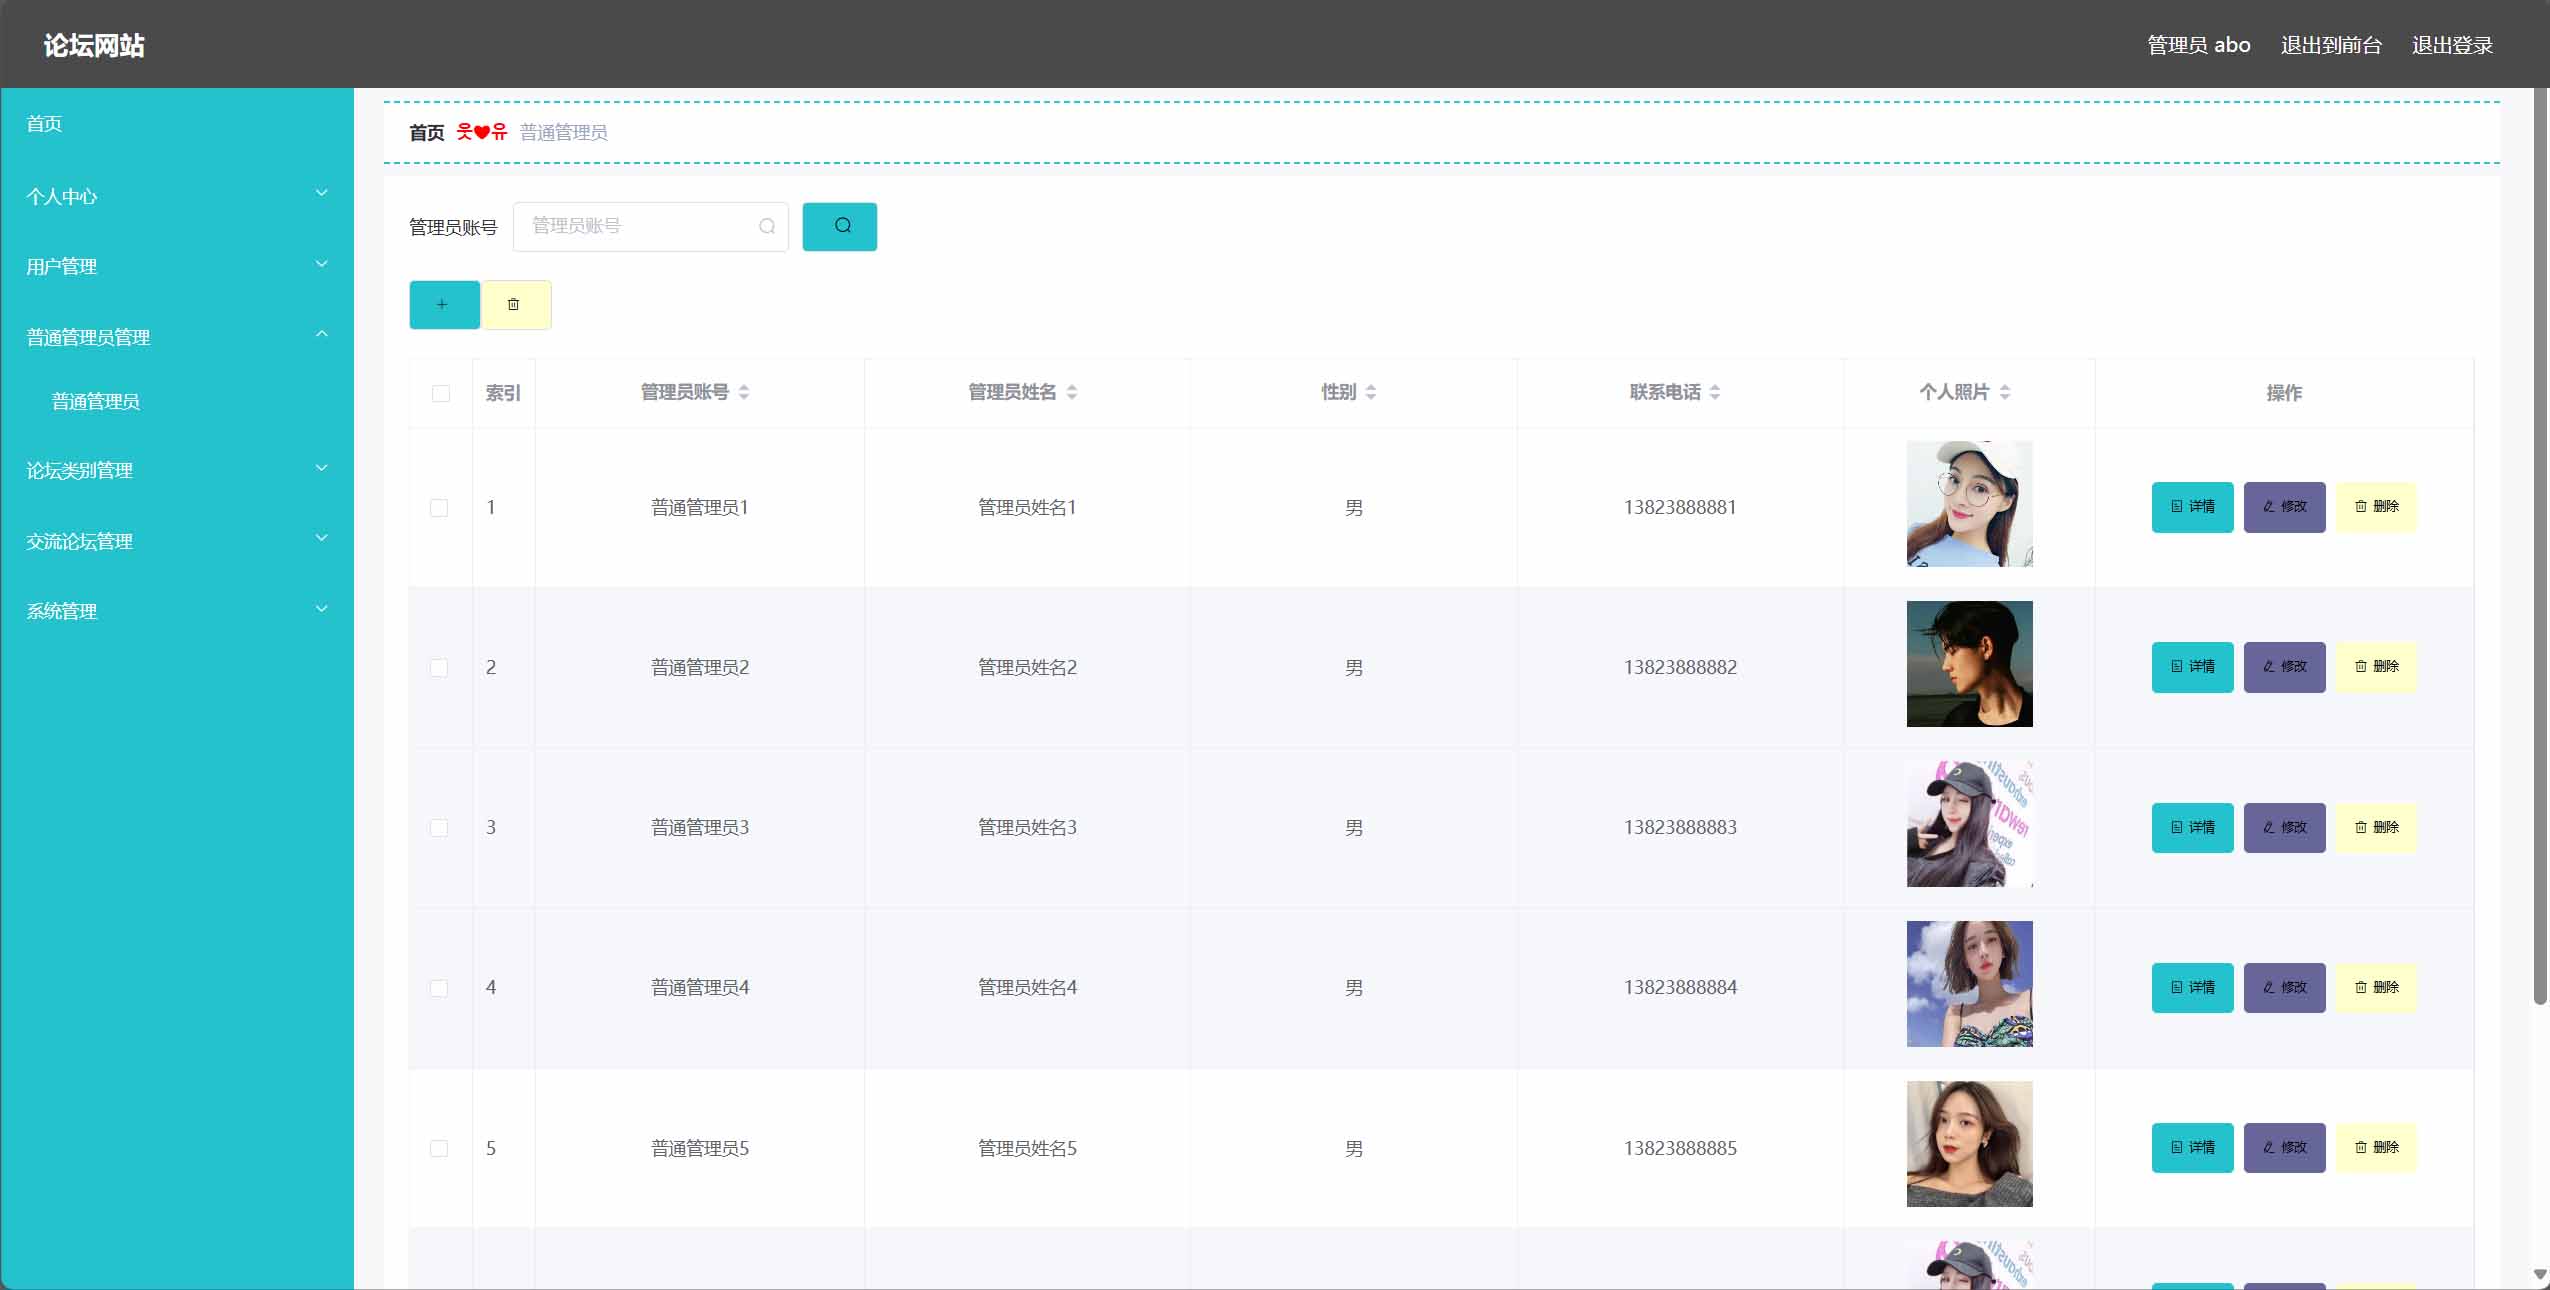Click 删除 for 普通管理员2
2550x1290 pixels.
point(2376,667)
